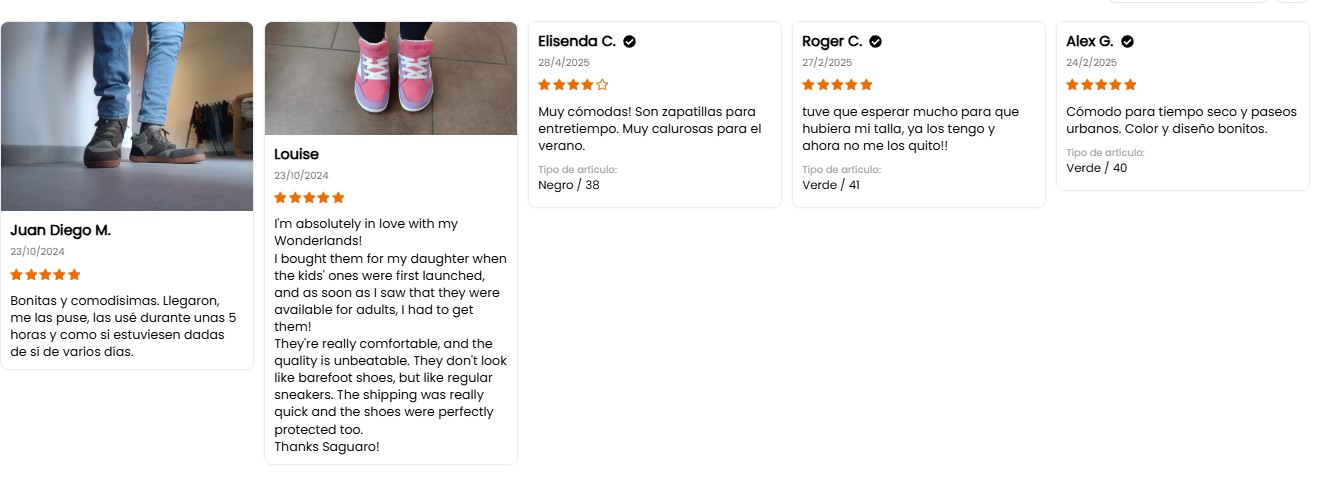This screenshot has height=480, width=1321.
Task: Click the verified checkmark next to Roger C.
Action: coord(875,42)
